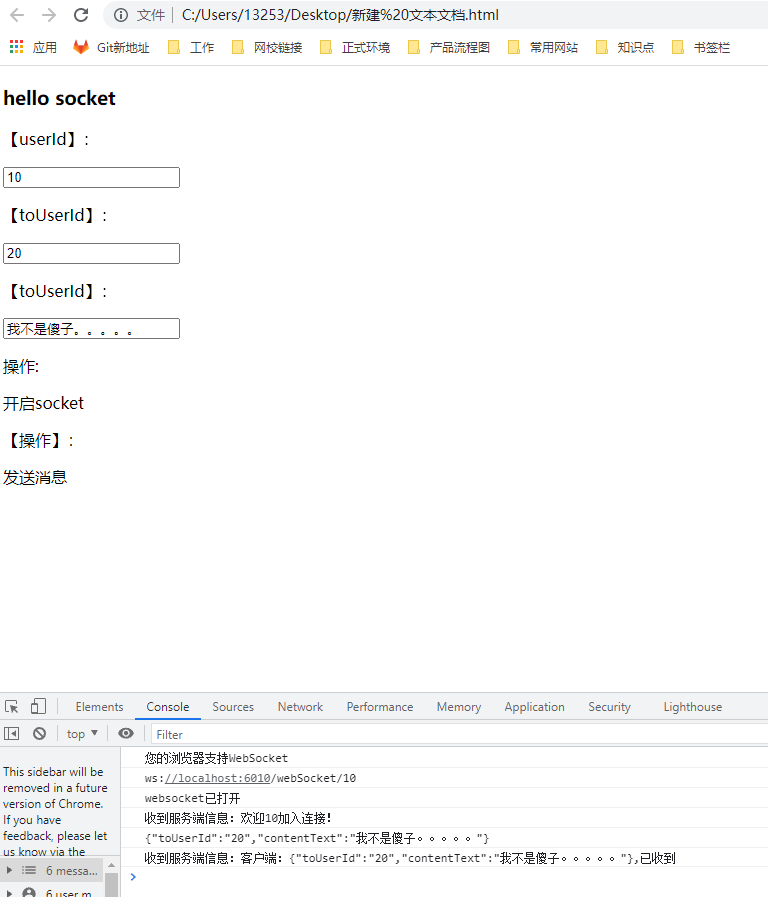Open the 知识点 bookmark folder
The width and height of the screenshot is (768, 897).
tap(625, 47)
